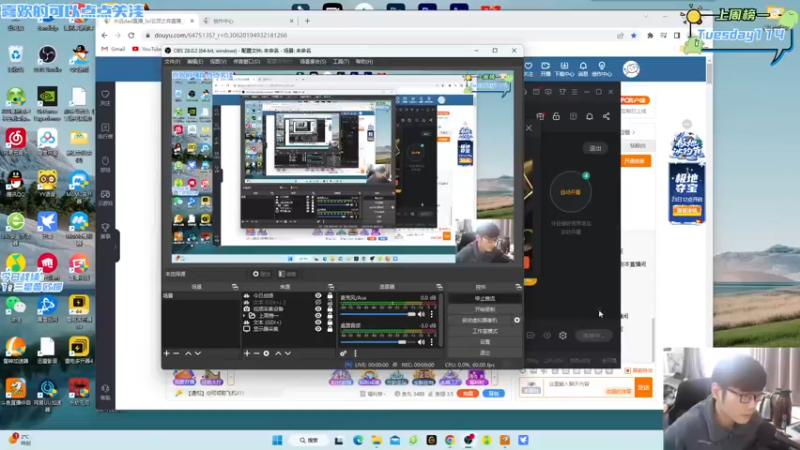Open the 桌面音频 channel options three-dot menu
Screen dimensions: 800x450
(x=432, y=342)
